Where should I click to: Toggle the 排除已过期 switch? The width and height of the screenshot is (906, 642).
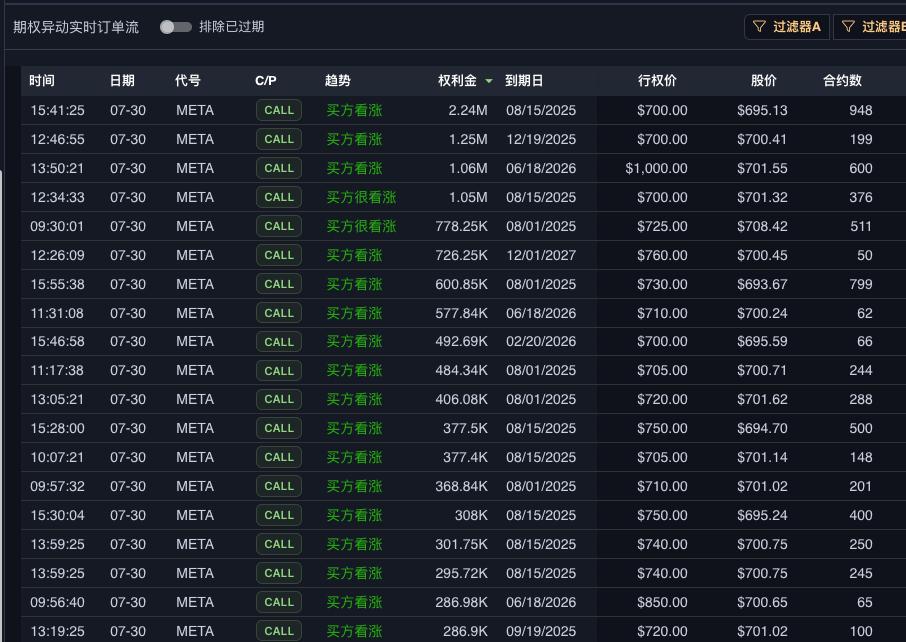coord(175,27)
